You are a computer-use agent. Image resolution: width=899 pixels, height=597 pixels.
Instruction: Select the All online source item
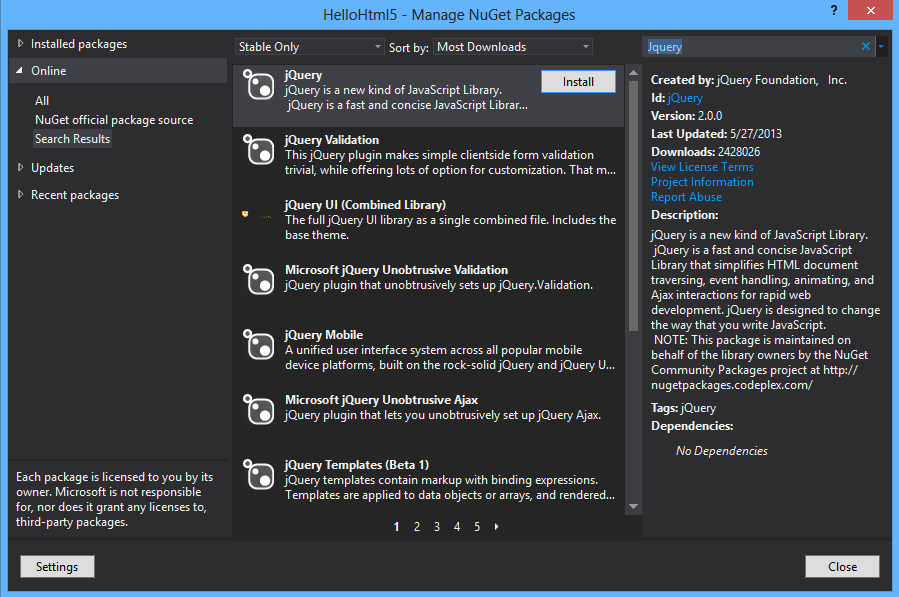42,101
